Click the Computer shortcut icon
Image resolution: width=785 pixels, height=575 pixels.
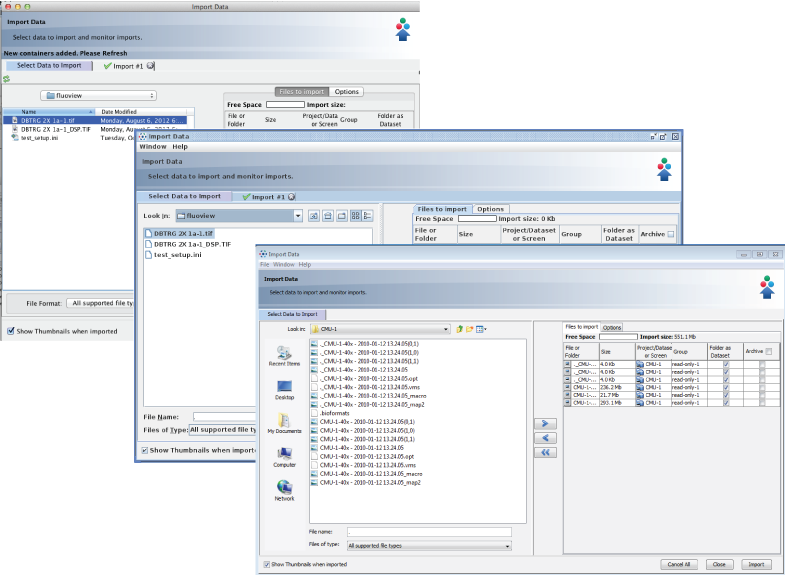pyautogui.click(x=284, y=457)
